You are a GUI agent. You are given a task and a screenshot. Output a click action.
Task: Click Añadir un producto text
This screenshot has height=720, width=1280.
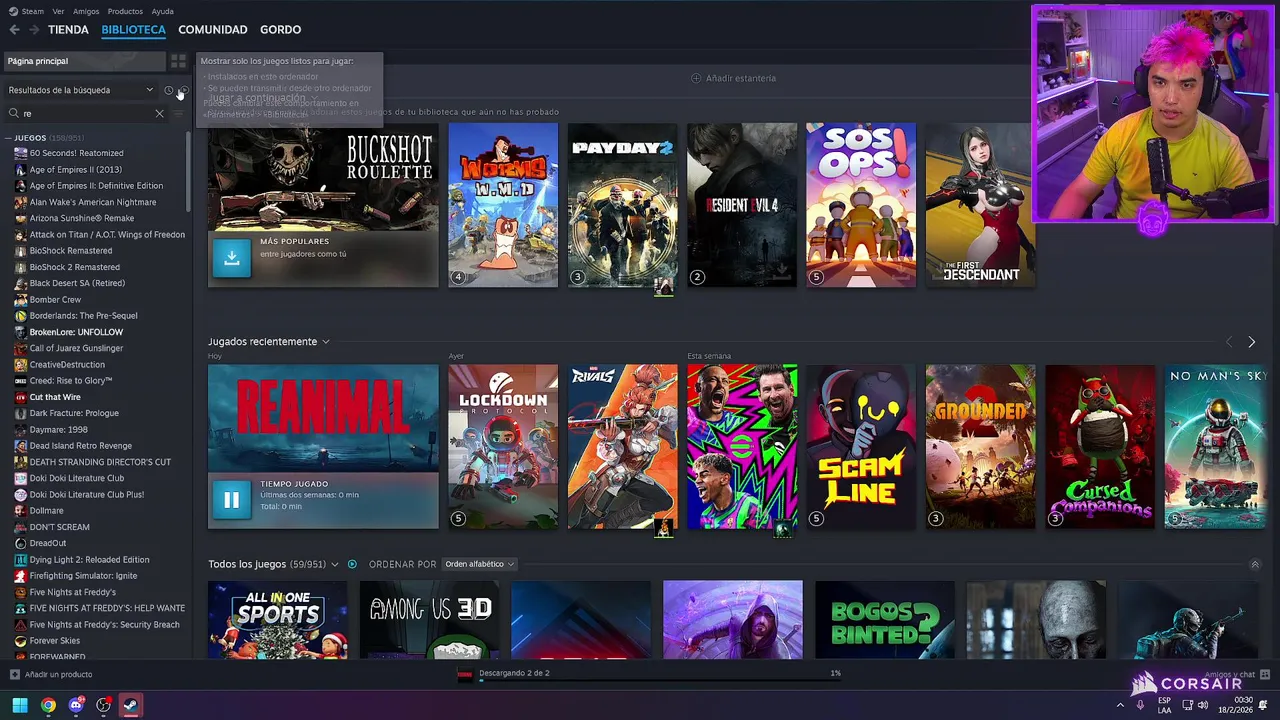pos(58,675)
